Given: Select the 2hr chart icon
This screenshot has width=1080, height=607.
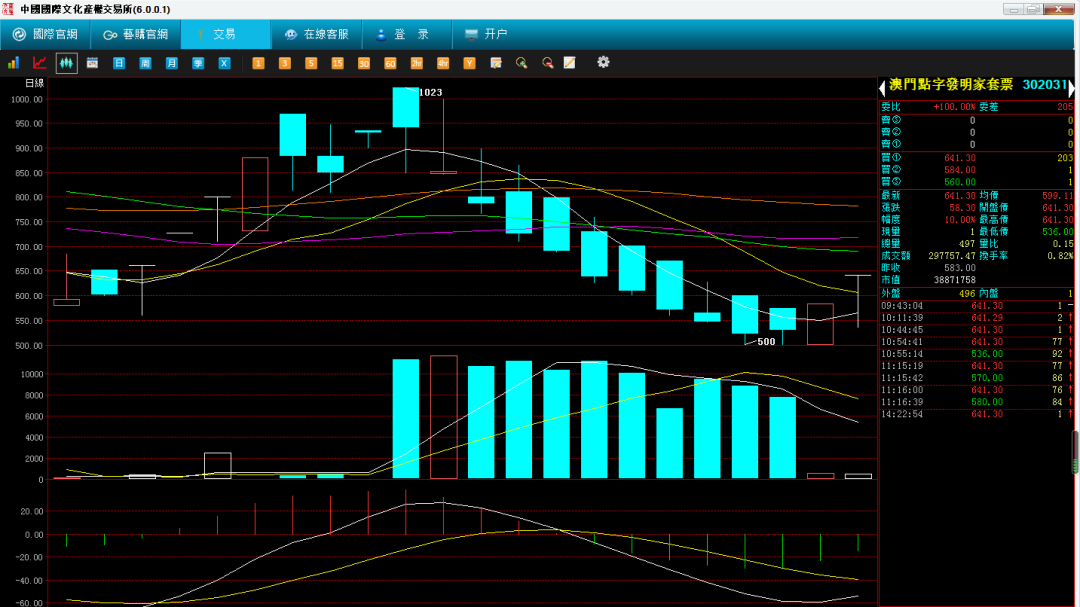Looking at the screenshot, I should point(417,63).
